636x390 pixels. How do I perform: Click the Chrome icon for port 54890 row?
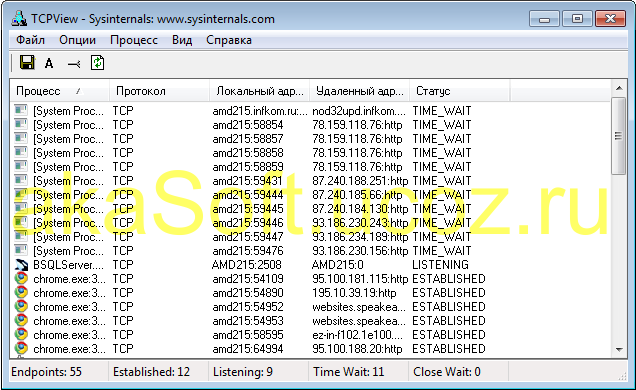[x=21, y=293]
